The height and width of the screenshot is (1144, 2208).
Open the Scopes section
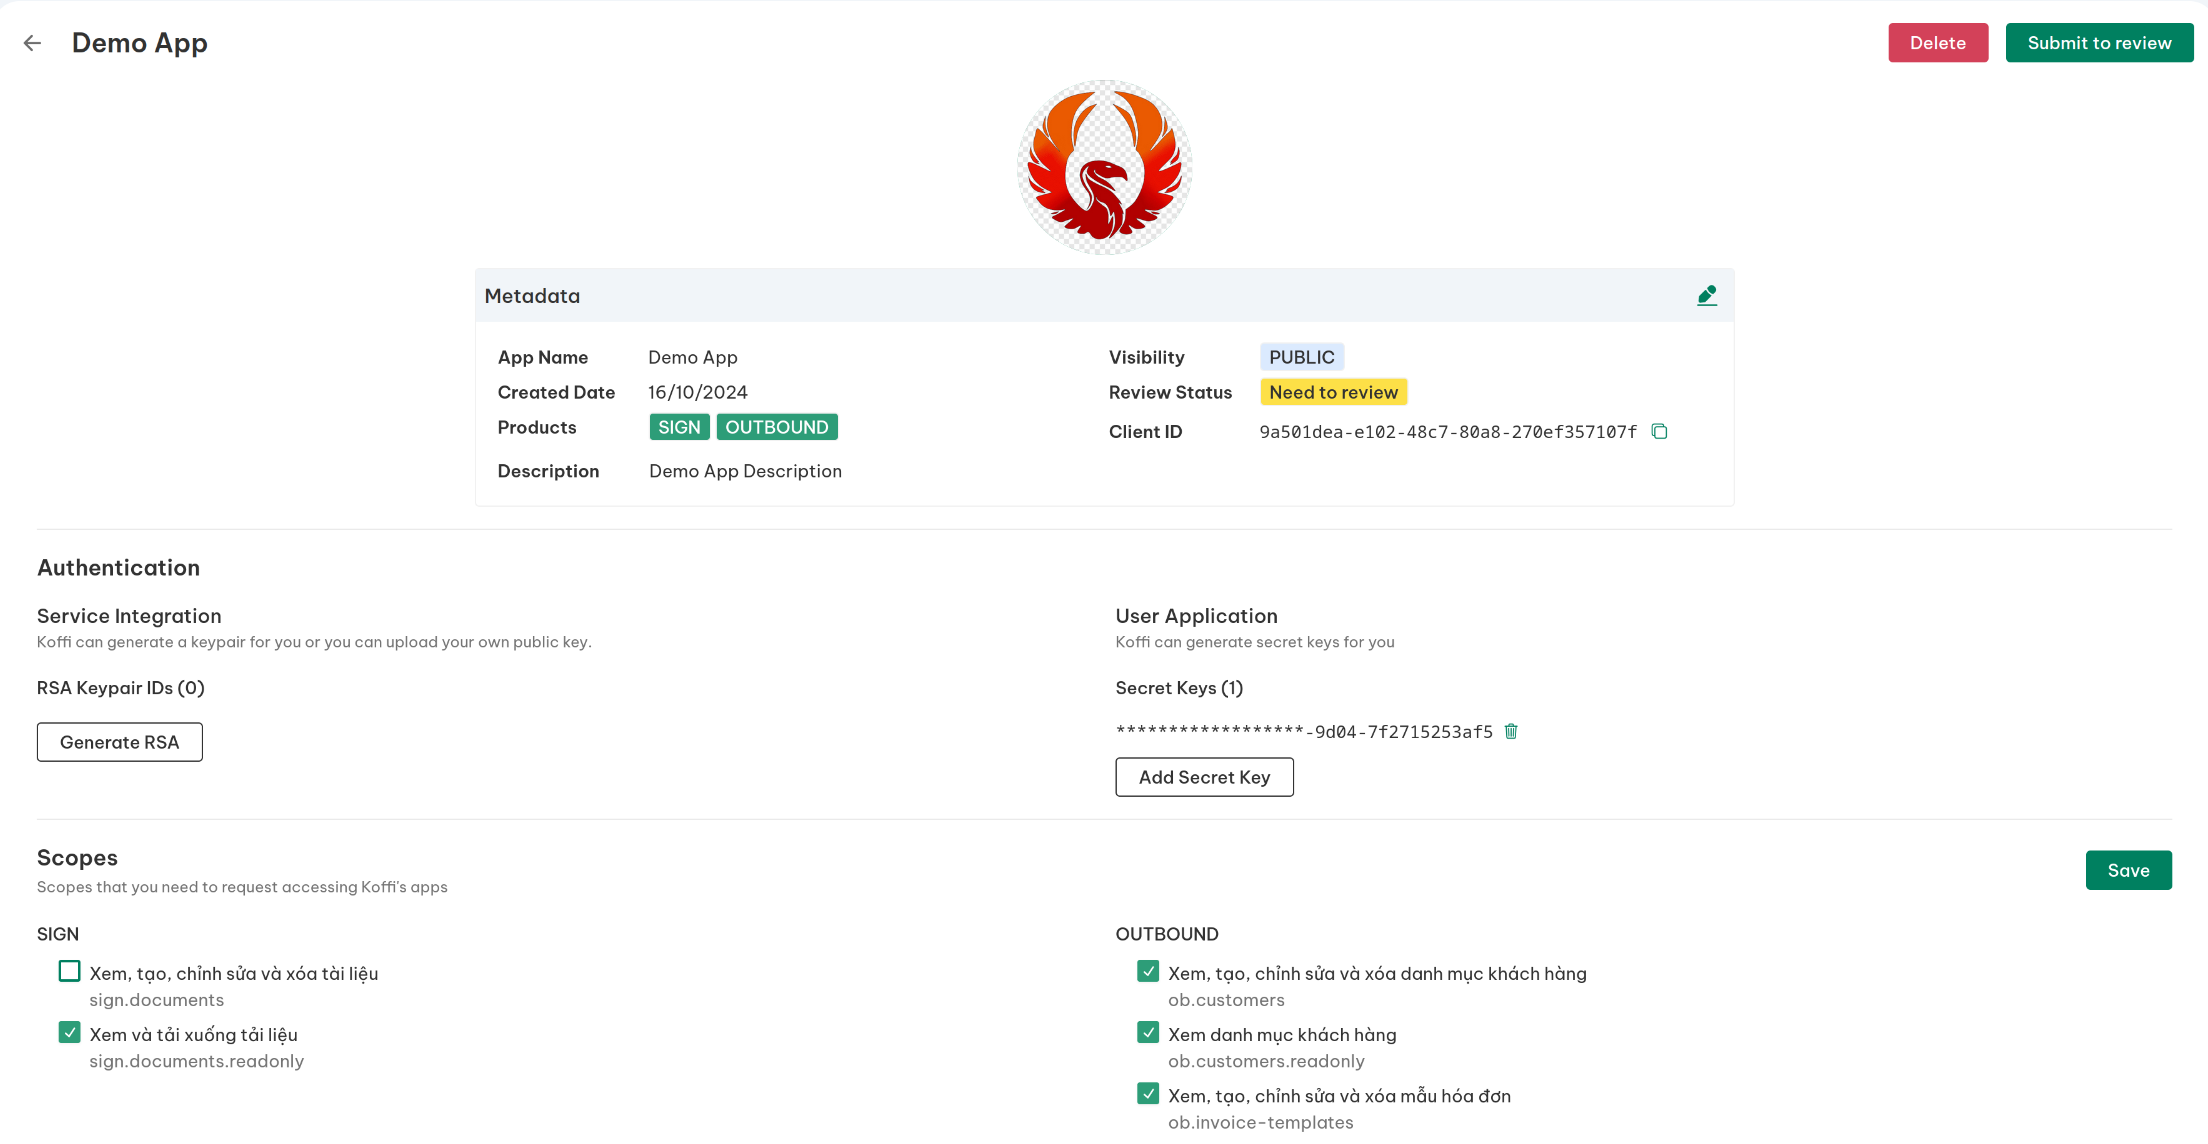click(x=76, y=858)
